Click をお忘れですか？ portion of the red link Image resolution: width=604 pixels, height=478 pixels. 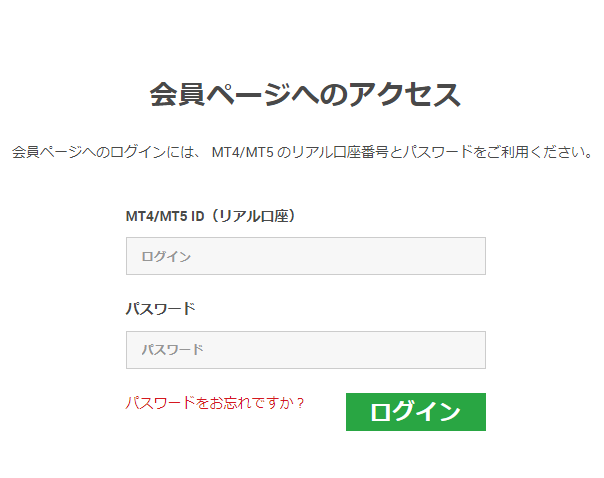click(x=250, y=403)
